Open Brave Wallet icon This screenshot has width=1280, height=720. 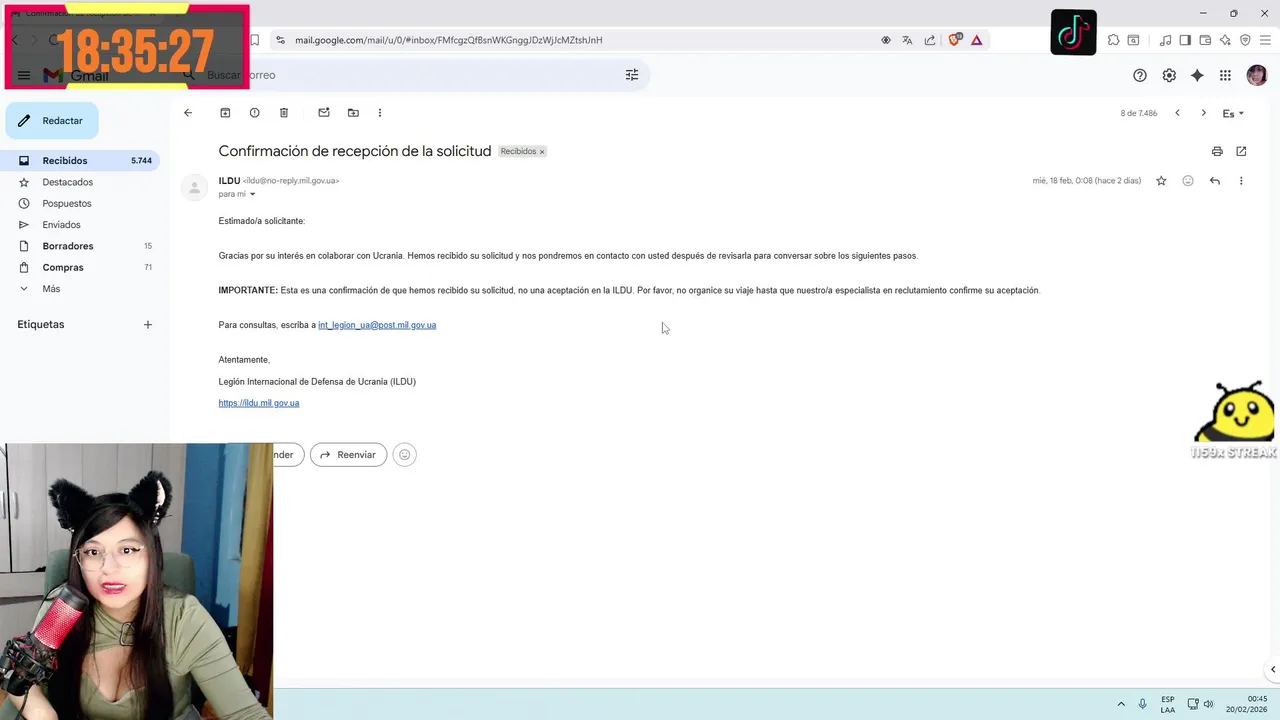1205,40
